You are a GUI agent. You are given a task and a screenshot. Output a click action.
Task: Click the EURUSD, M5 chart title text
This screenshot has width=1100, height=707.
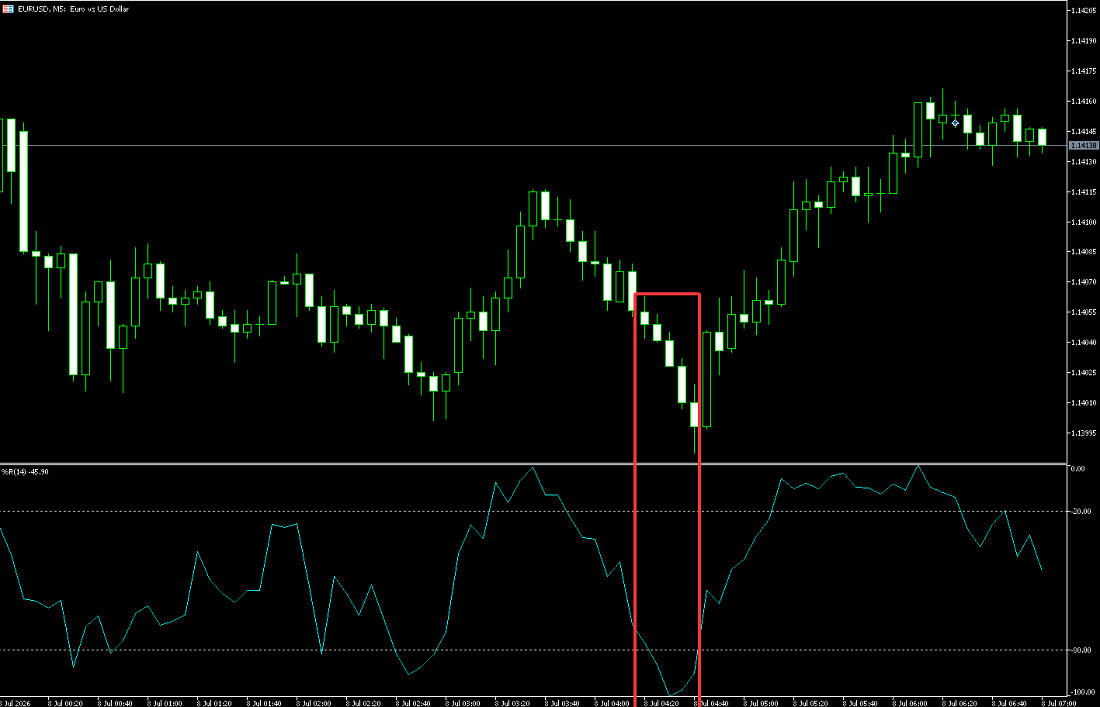[73, 8]
